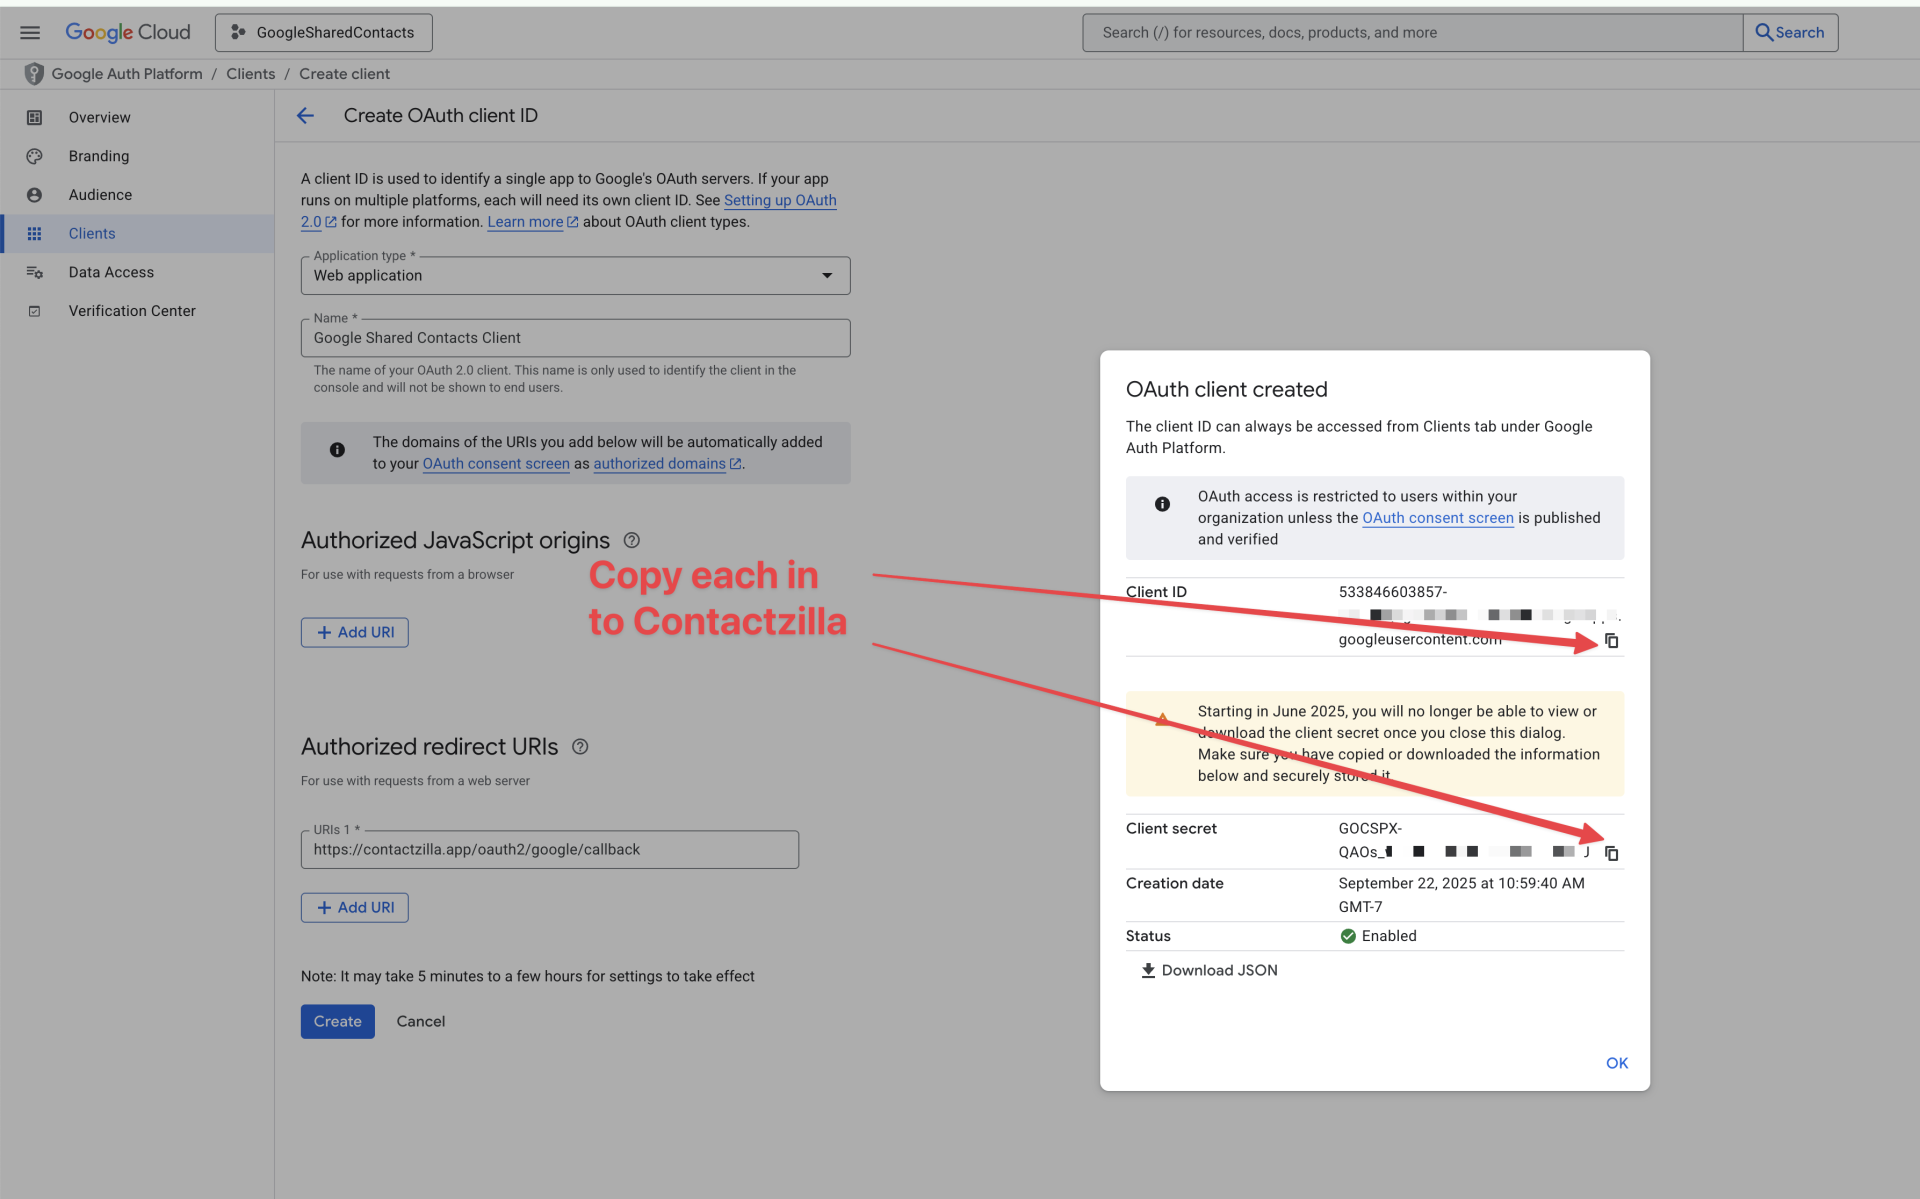Click the Create client breadcrumb text
This screenshot has width=1920, height=1199.
[x=344, y=74]
